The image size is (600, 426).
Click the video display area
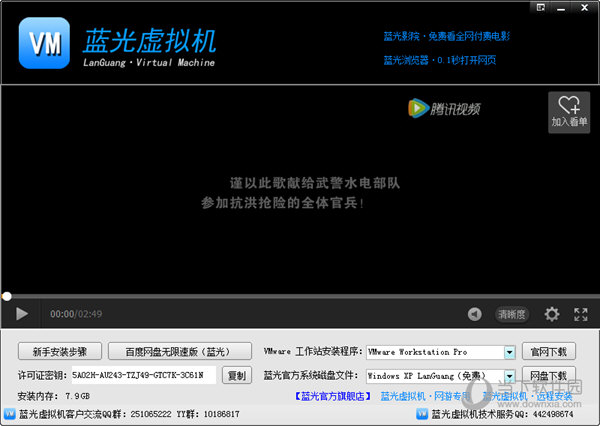[x=300, y=189]
